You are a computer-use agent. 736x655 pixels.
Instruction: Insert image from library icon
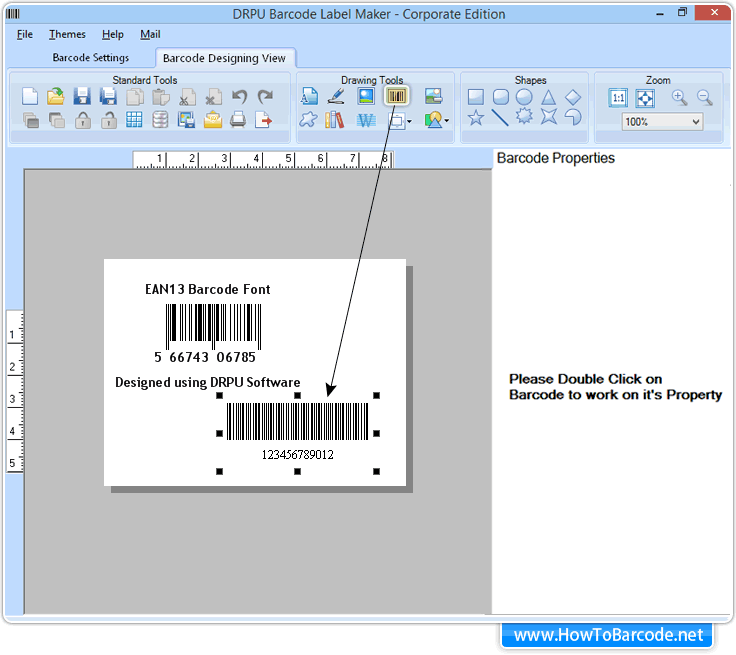[433, 96]
